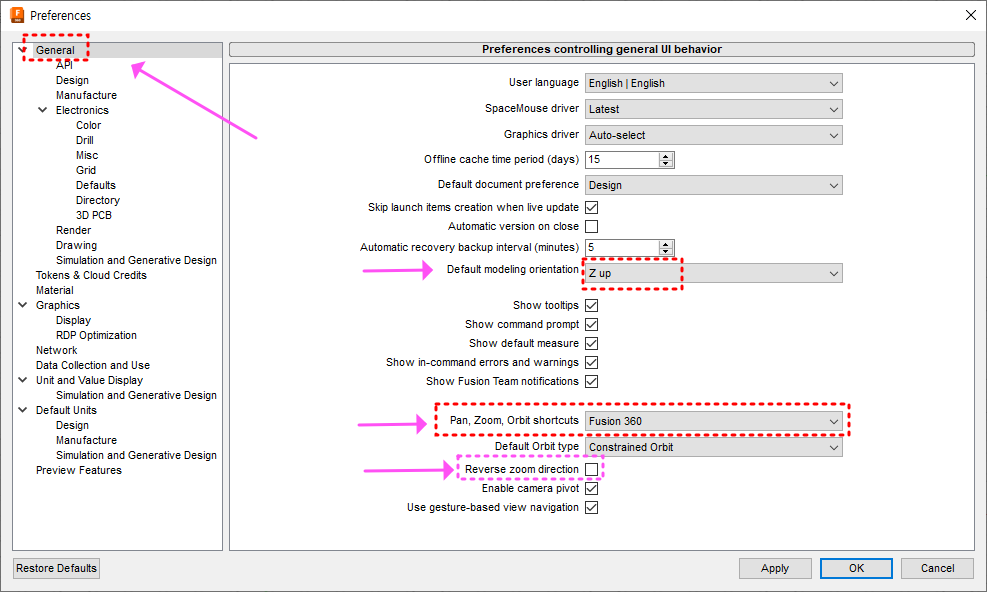The width and height of the screenshot is (987, 592).
Task: Open Default Orbit type dropdown
Action: pyautogui.click(x=714, y=447)
